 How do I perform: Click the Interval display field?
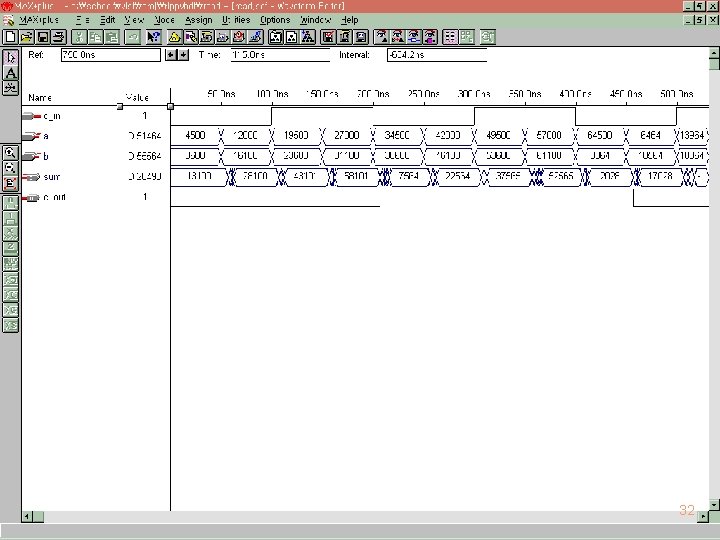pyautogui.click(x=437, y=55)
